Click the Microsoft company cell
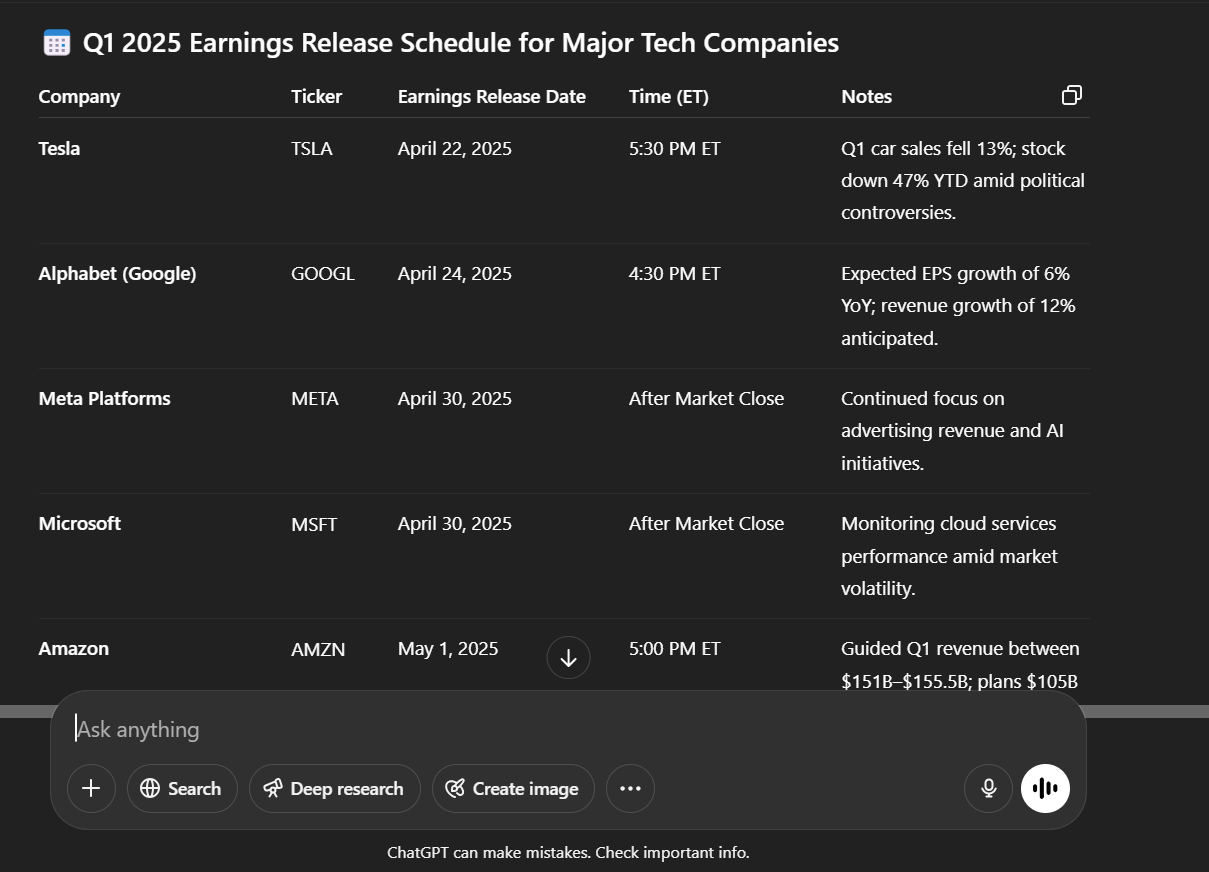Screen dimensions: 1209x872 point(79,524)
